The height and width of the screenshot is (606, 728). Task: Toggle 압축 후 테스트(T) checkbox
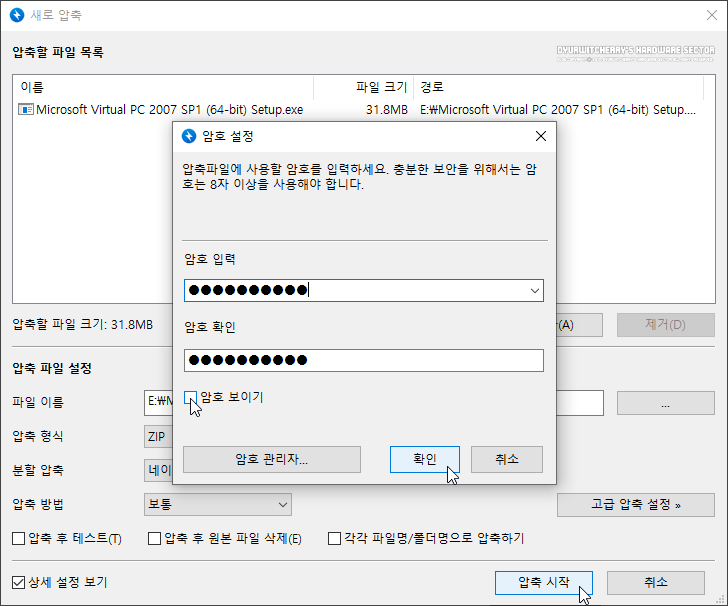pos(19,539)
